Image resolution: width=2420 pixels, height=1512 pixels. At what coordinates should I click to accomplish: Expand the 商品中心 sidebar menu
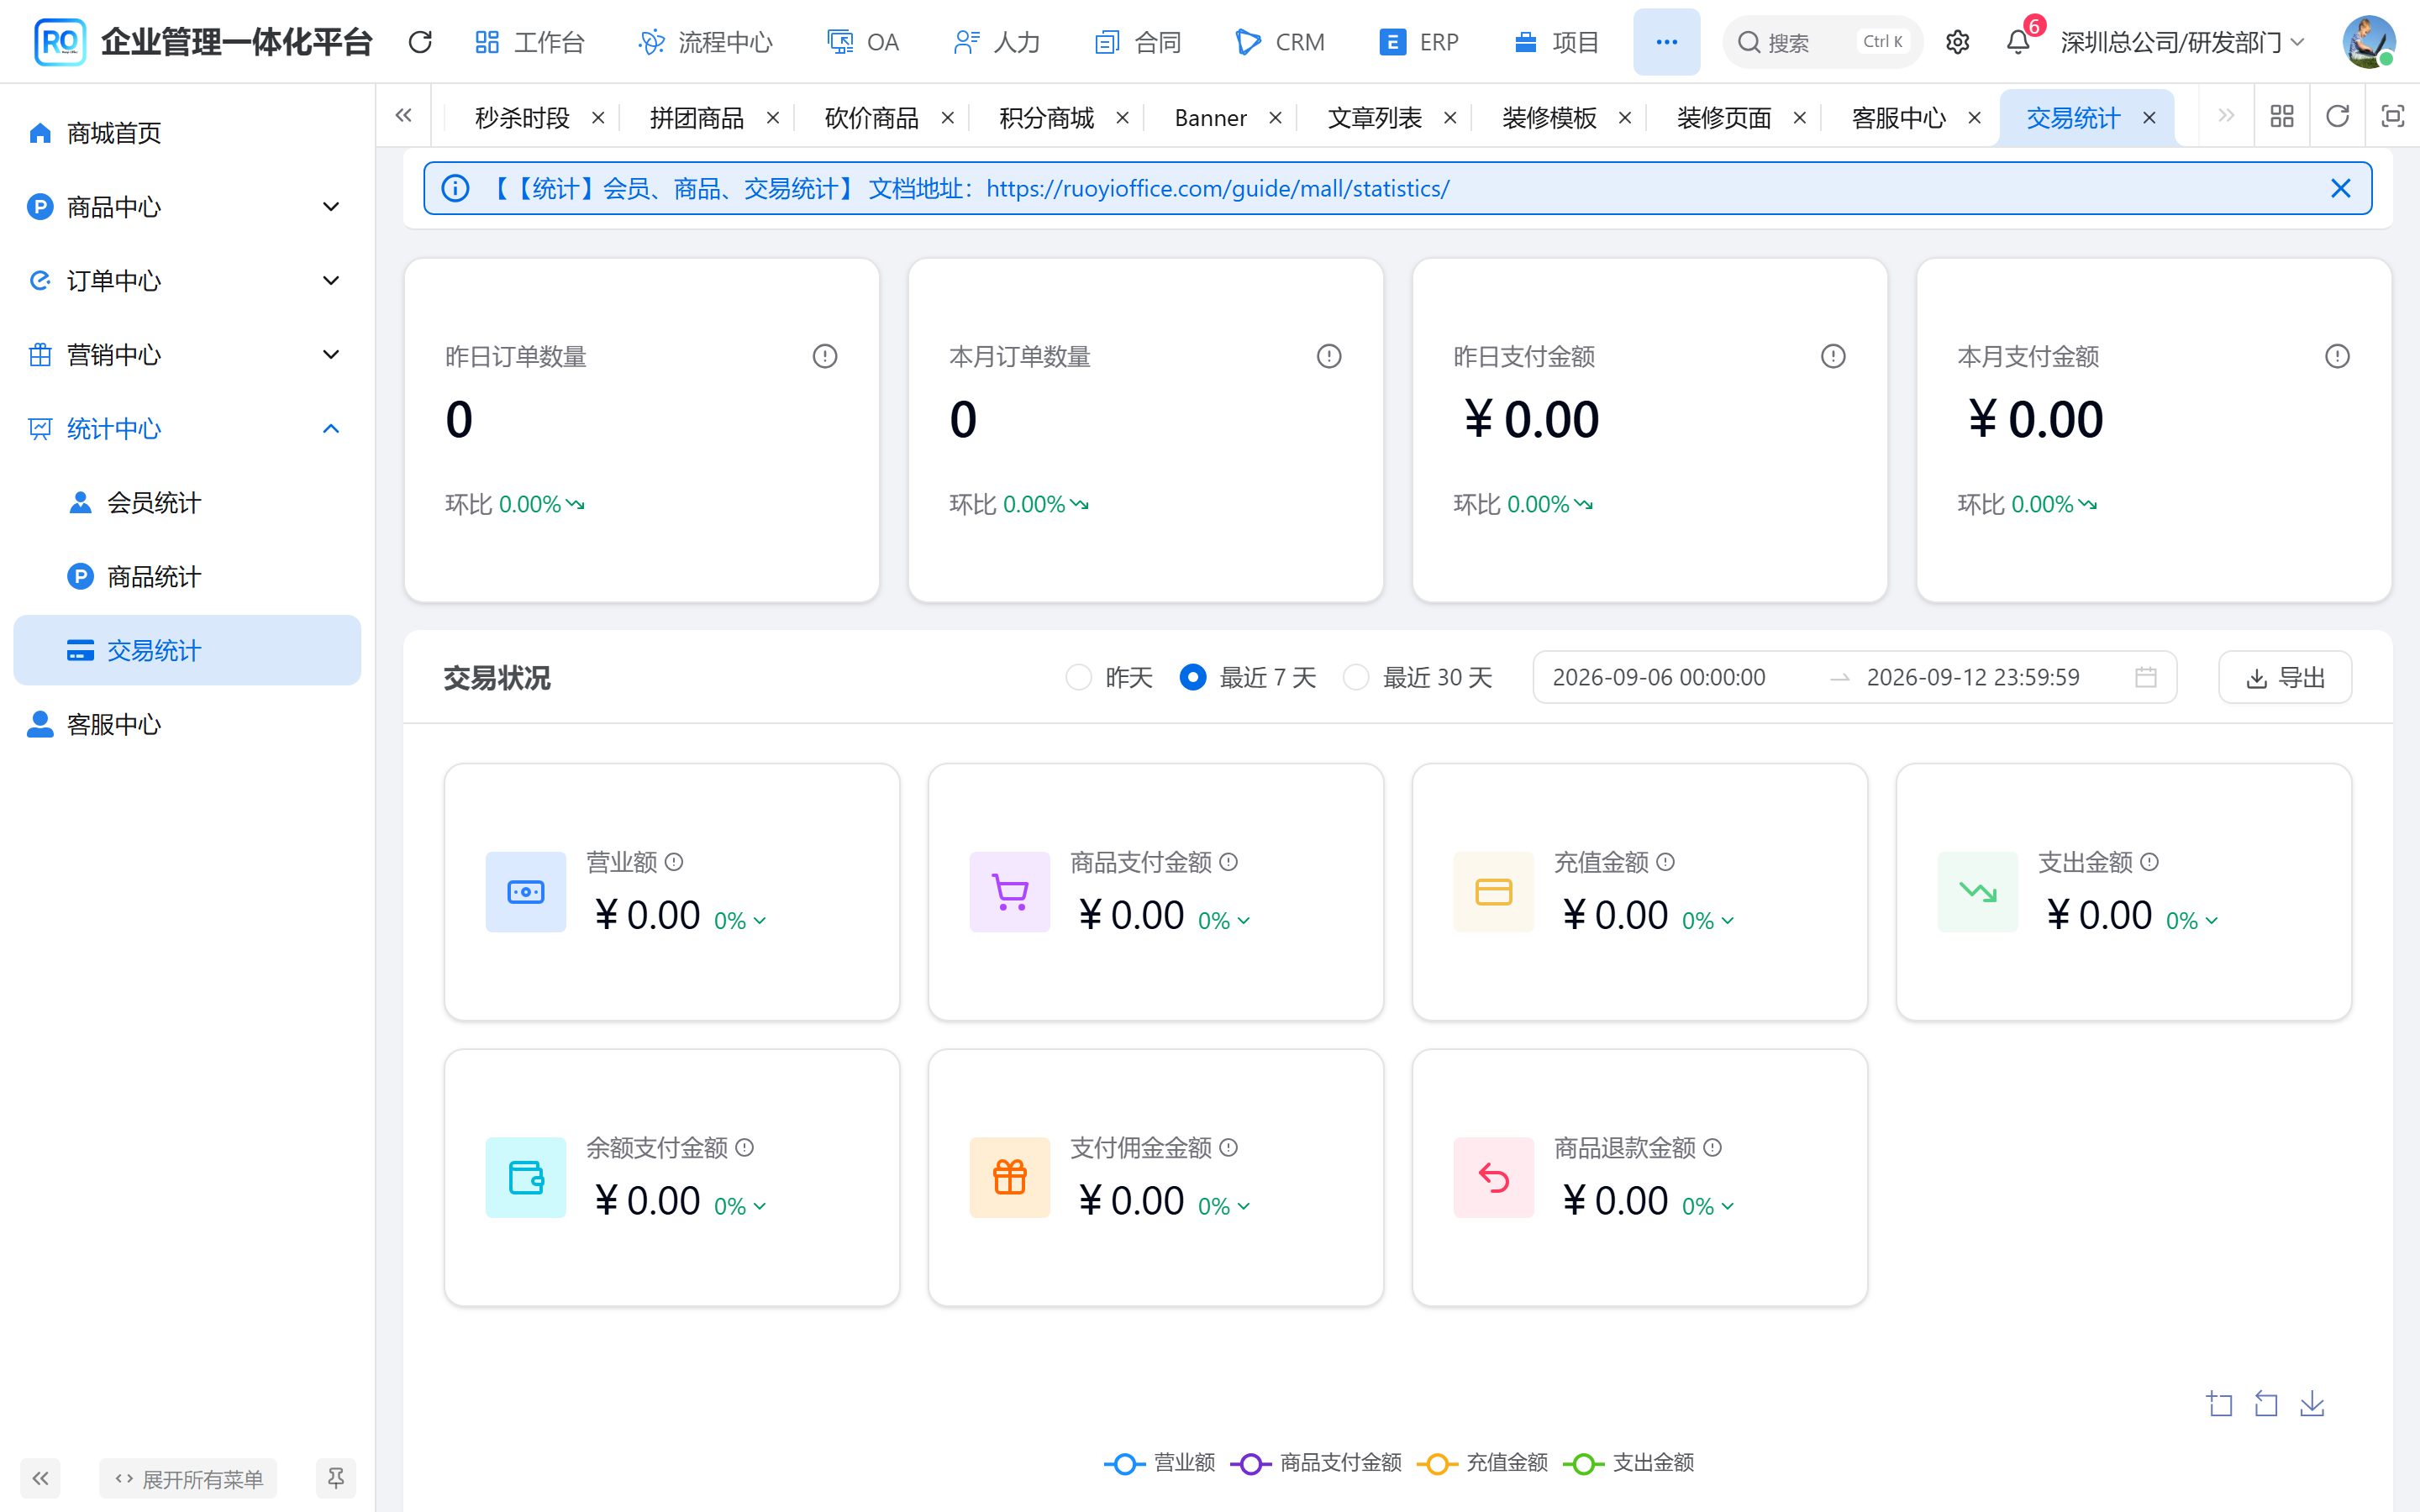point(187,207)
